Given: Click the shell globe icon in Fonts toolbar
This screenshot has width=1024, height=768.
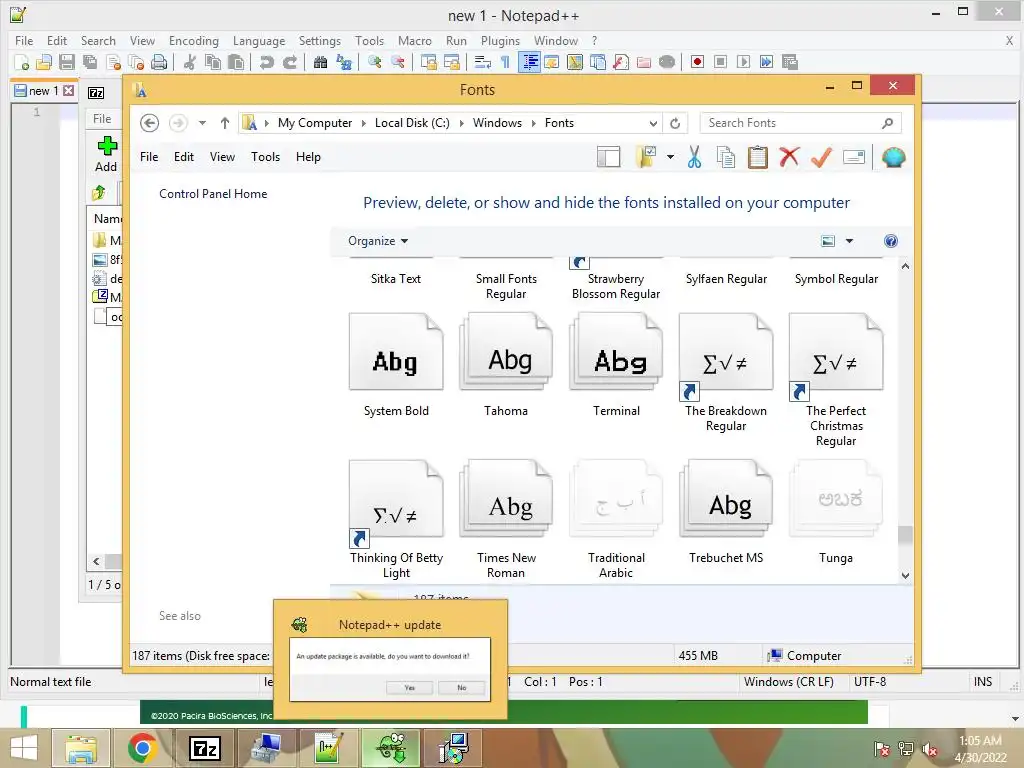Looking at the screenshot, I should click(893, 157).
